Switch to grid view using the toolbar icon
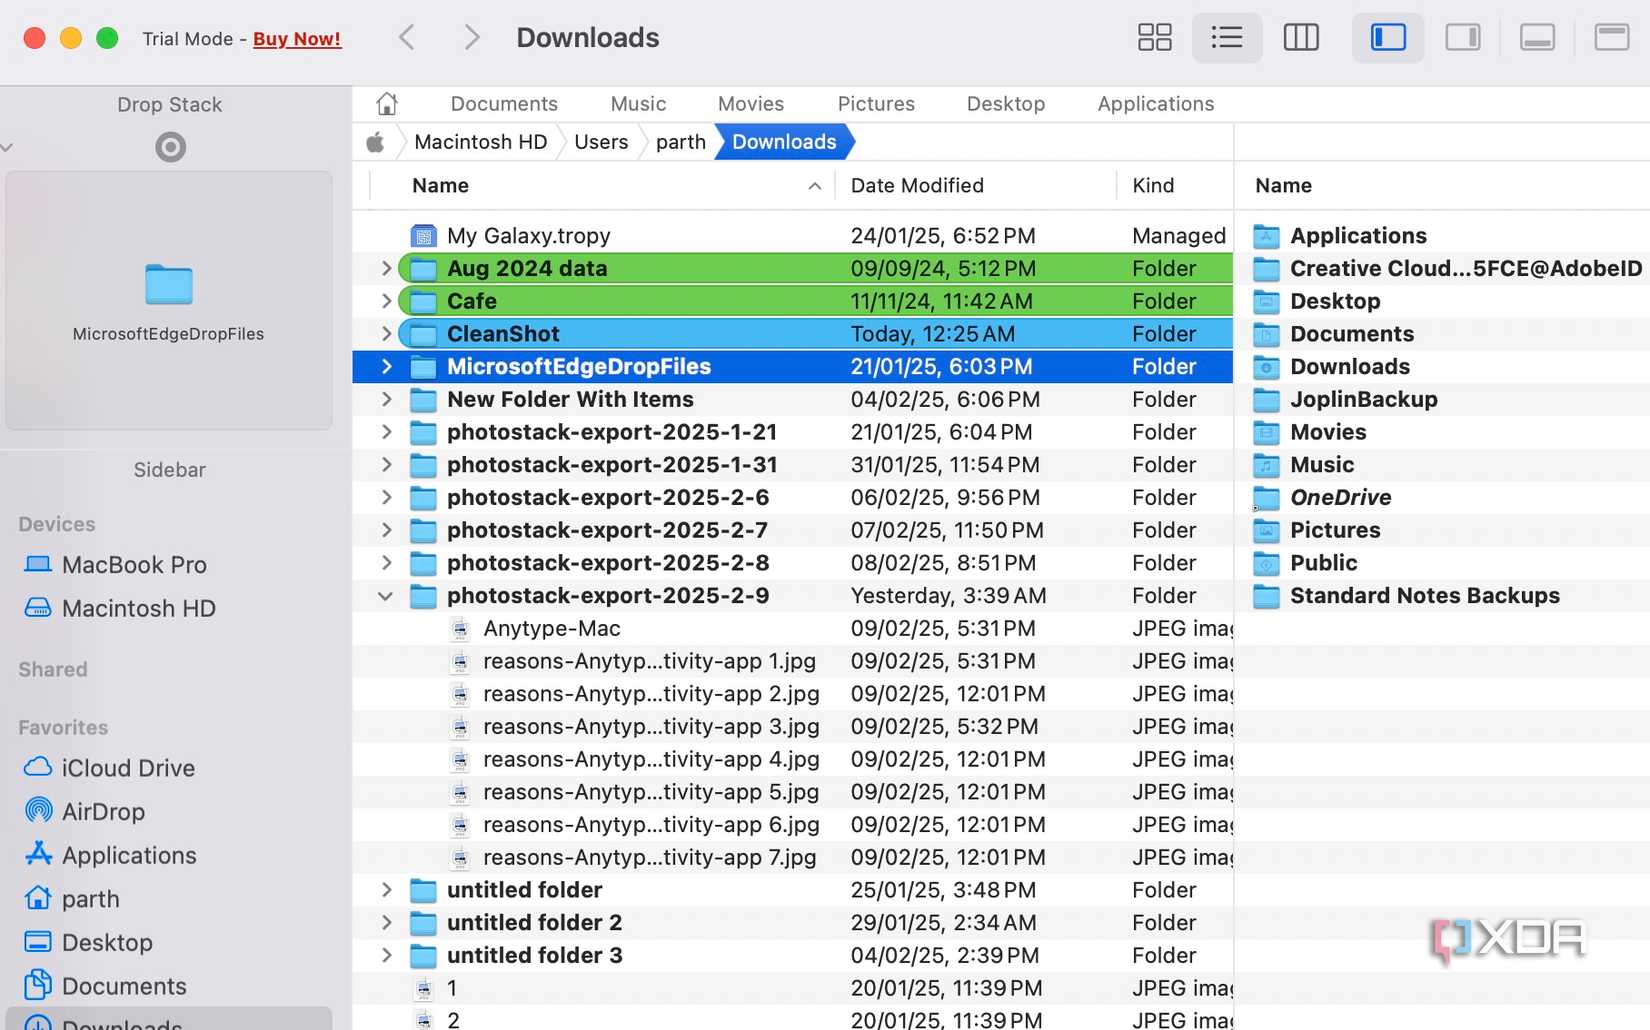 pyautogui.click(x=1154, y=37)
